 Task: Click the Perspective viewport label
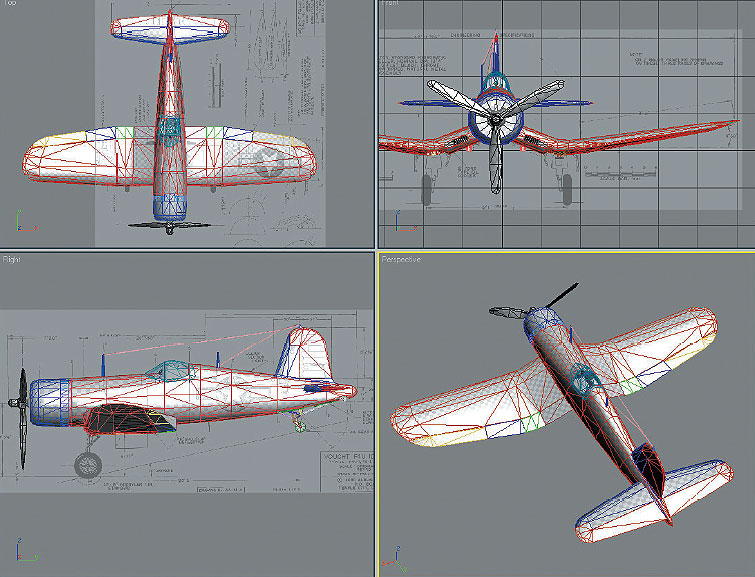coord(401,260)
